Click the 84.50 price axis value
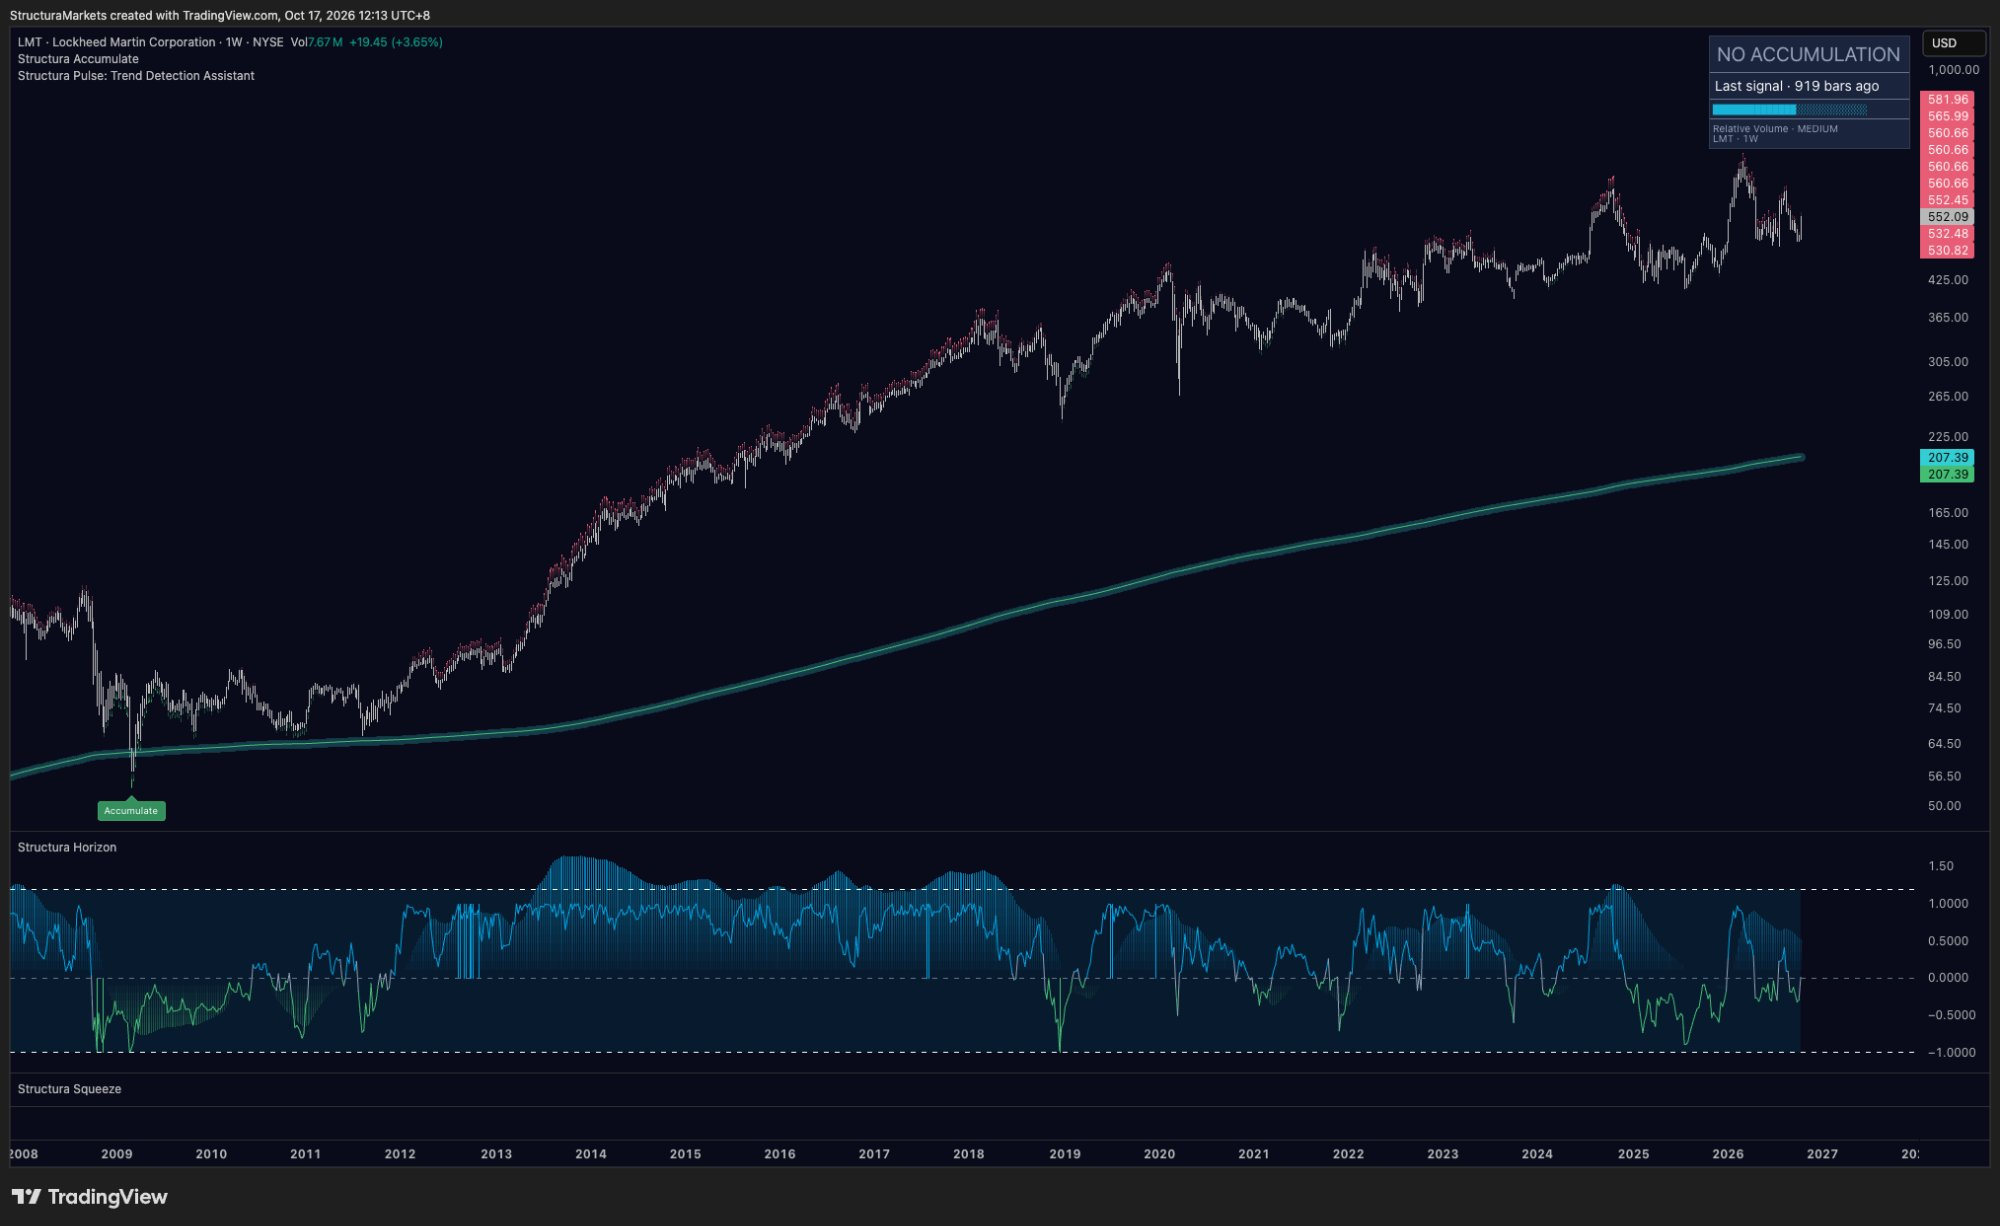 (x=1944, y=677)
